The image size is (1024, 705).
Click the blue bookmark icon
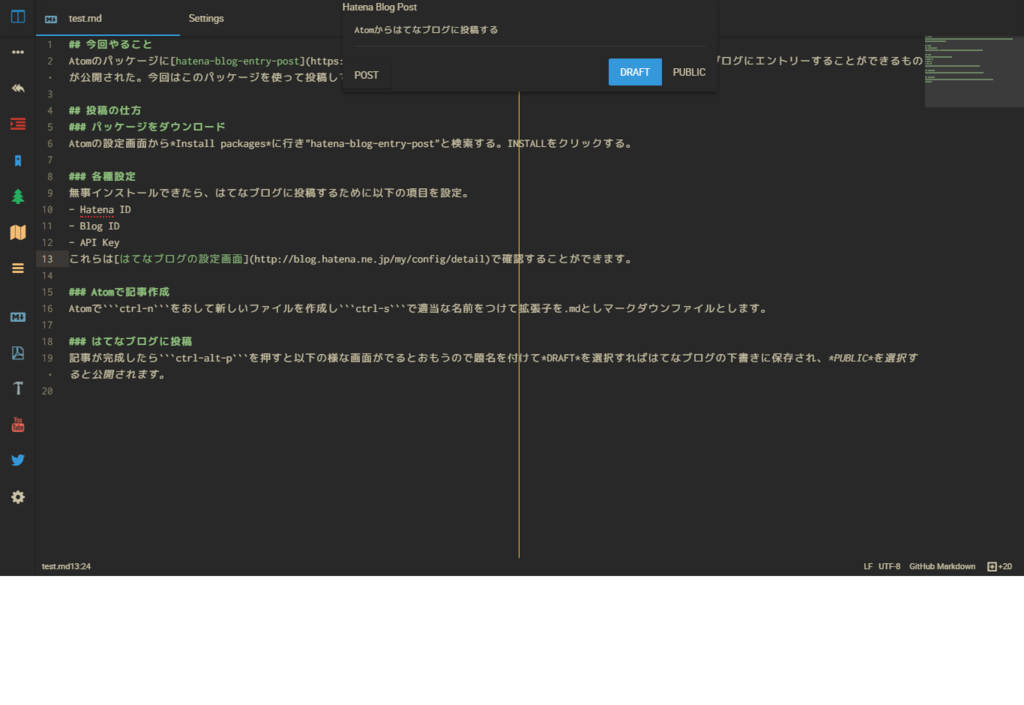(18, 161)
